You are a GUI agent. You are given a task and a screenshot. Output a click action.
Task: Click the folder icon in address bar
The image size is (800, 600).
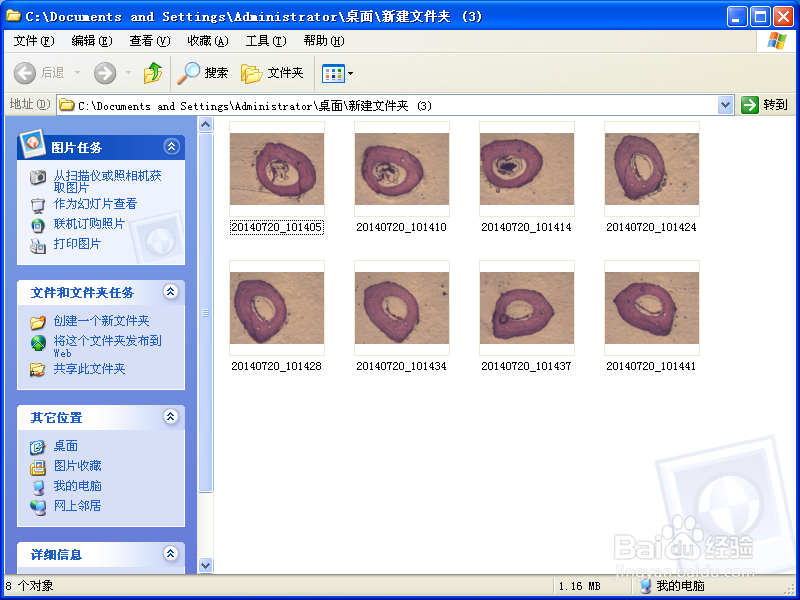tap(66, 105)
